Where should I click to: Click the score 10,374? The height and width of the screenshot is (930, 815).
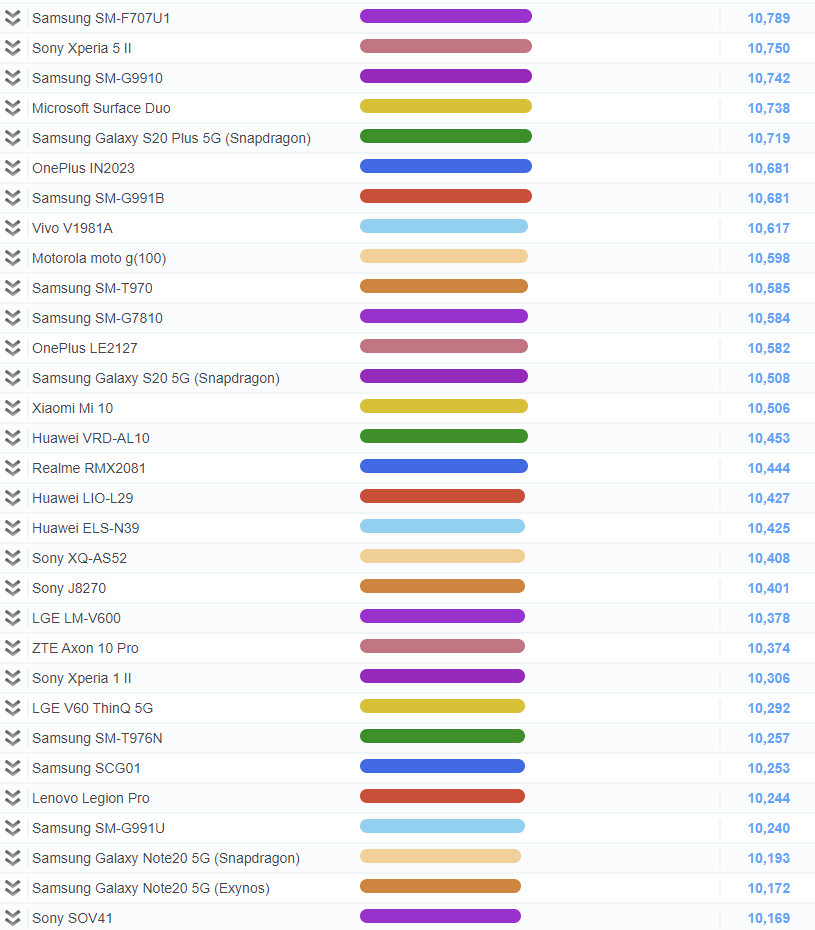[x=769, y=648]
